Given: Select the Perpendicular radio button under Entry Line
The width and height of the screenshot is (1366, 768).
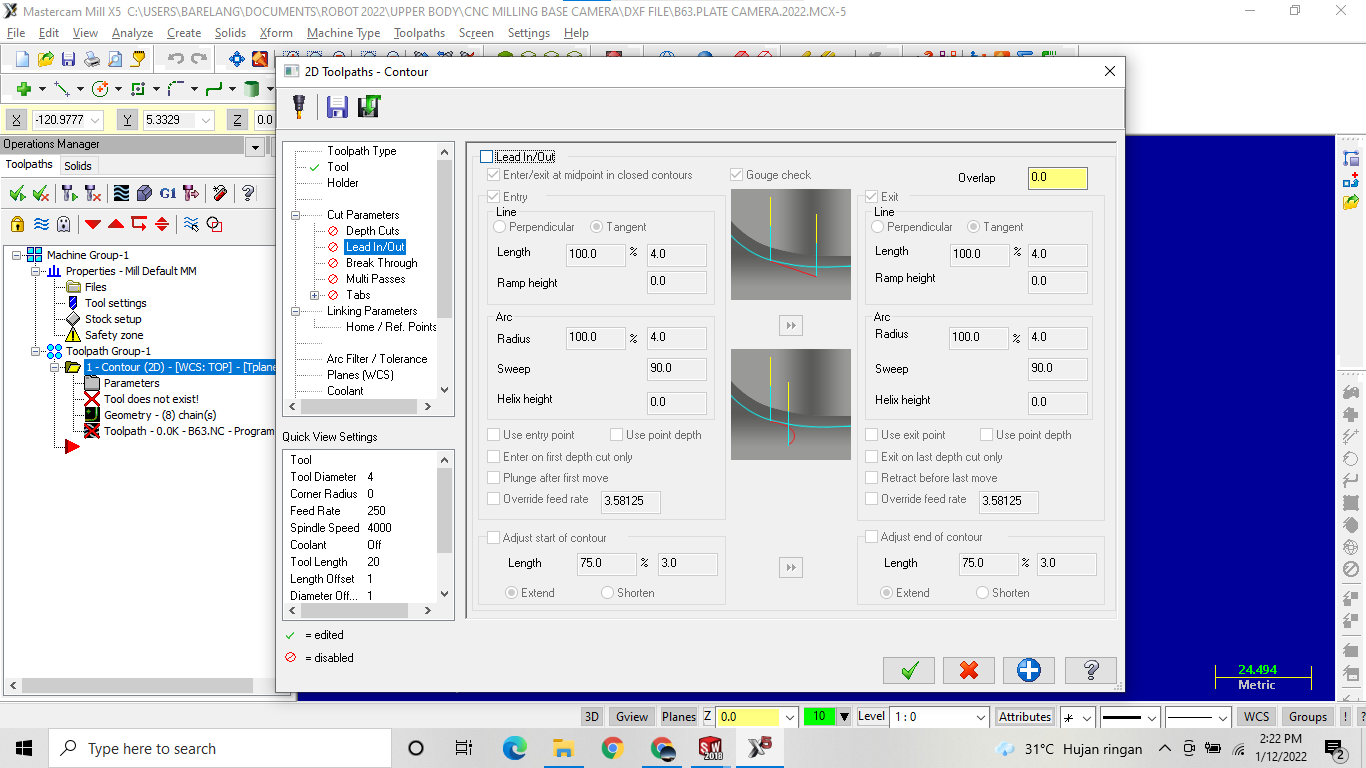Looking at the screenshot, I should [502, 227].
